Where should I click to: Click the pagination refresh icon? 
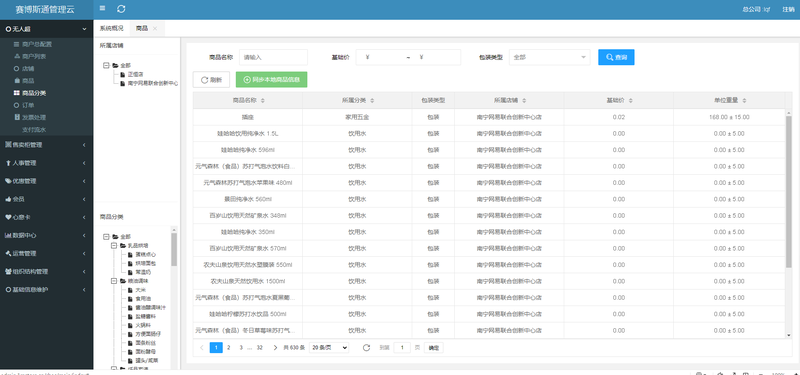coord(366,348)
